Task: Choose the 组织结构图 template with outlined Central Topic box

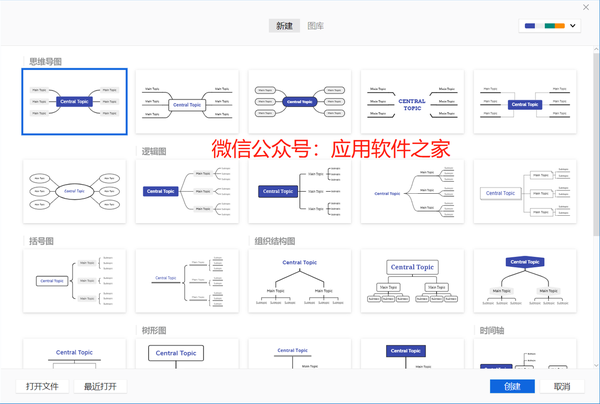Action: (411, 280)
